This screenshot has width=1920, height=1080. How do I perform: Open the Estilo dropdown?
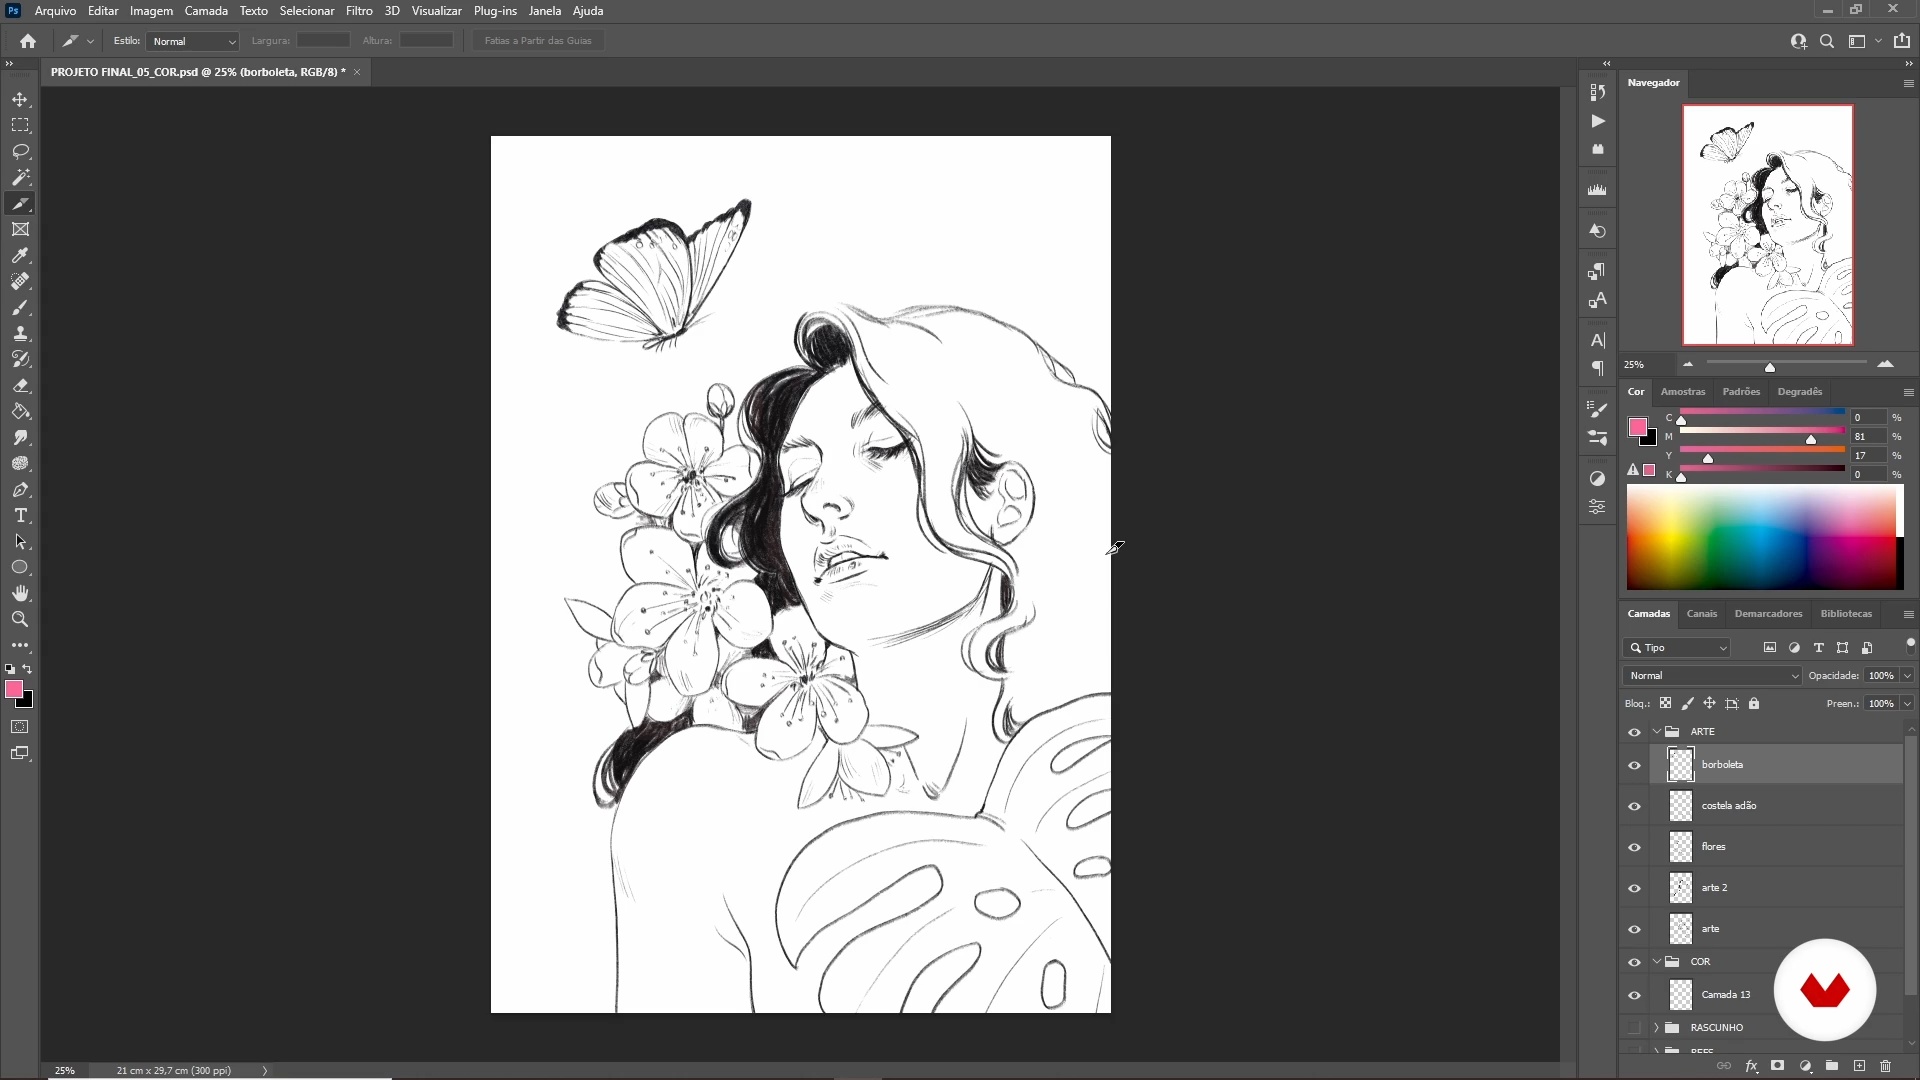pyautogui.click(x=193, y=41)
